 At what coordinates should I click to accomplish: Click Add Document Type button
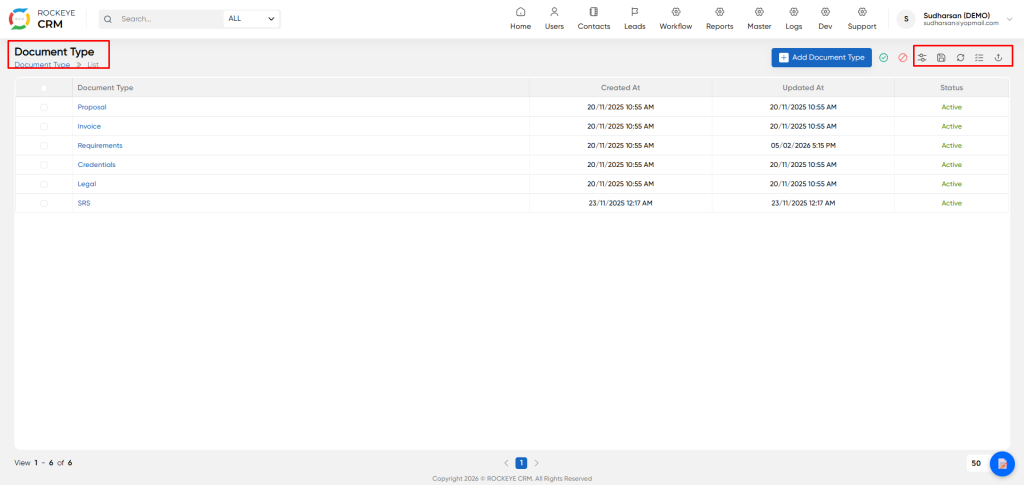click(822, 57)
